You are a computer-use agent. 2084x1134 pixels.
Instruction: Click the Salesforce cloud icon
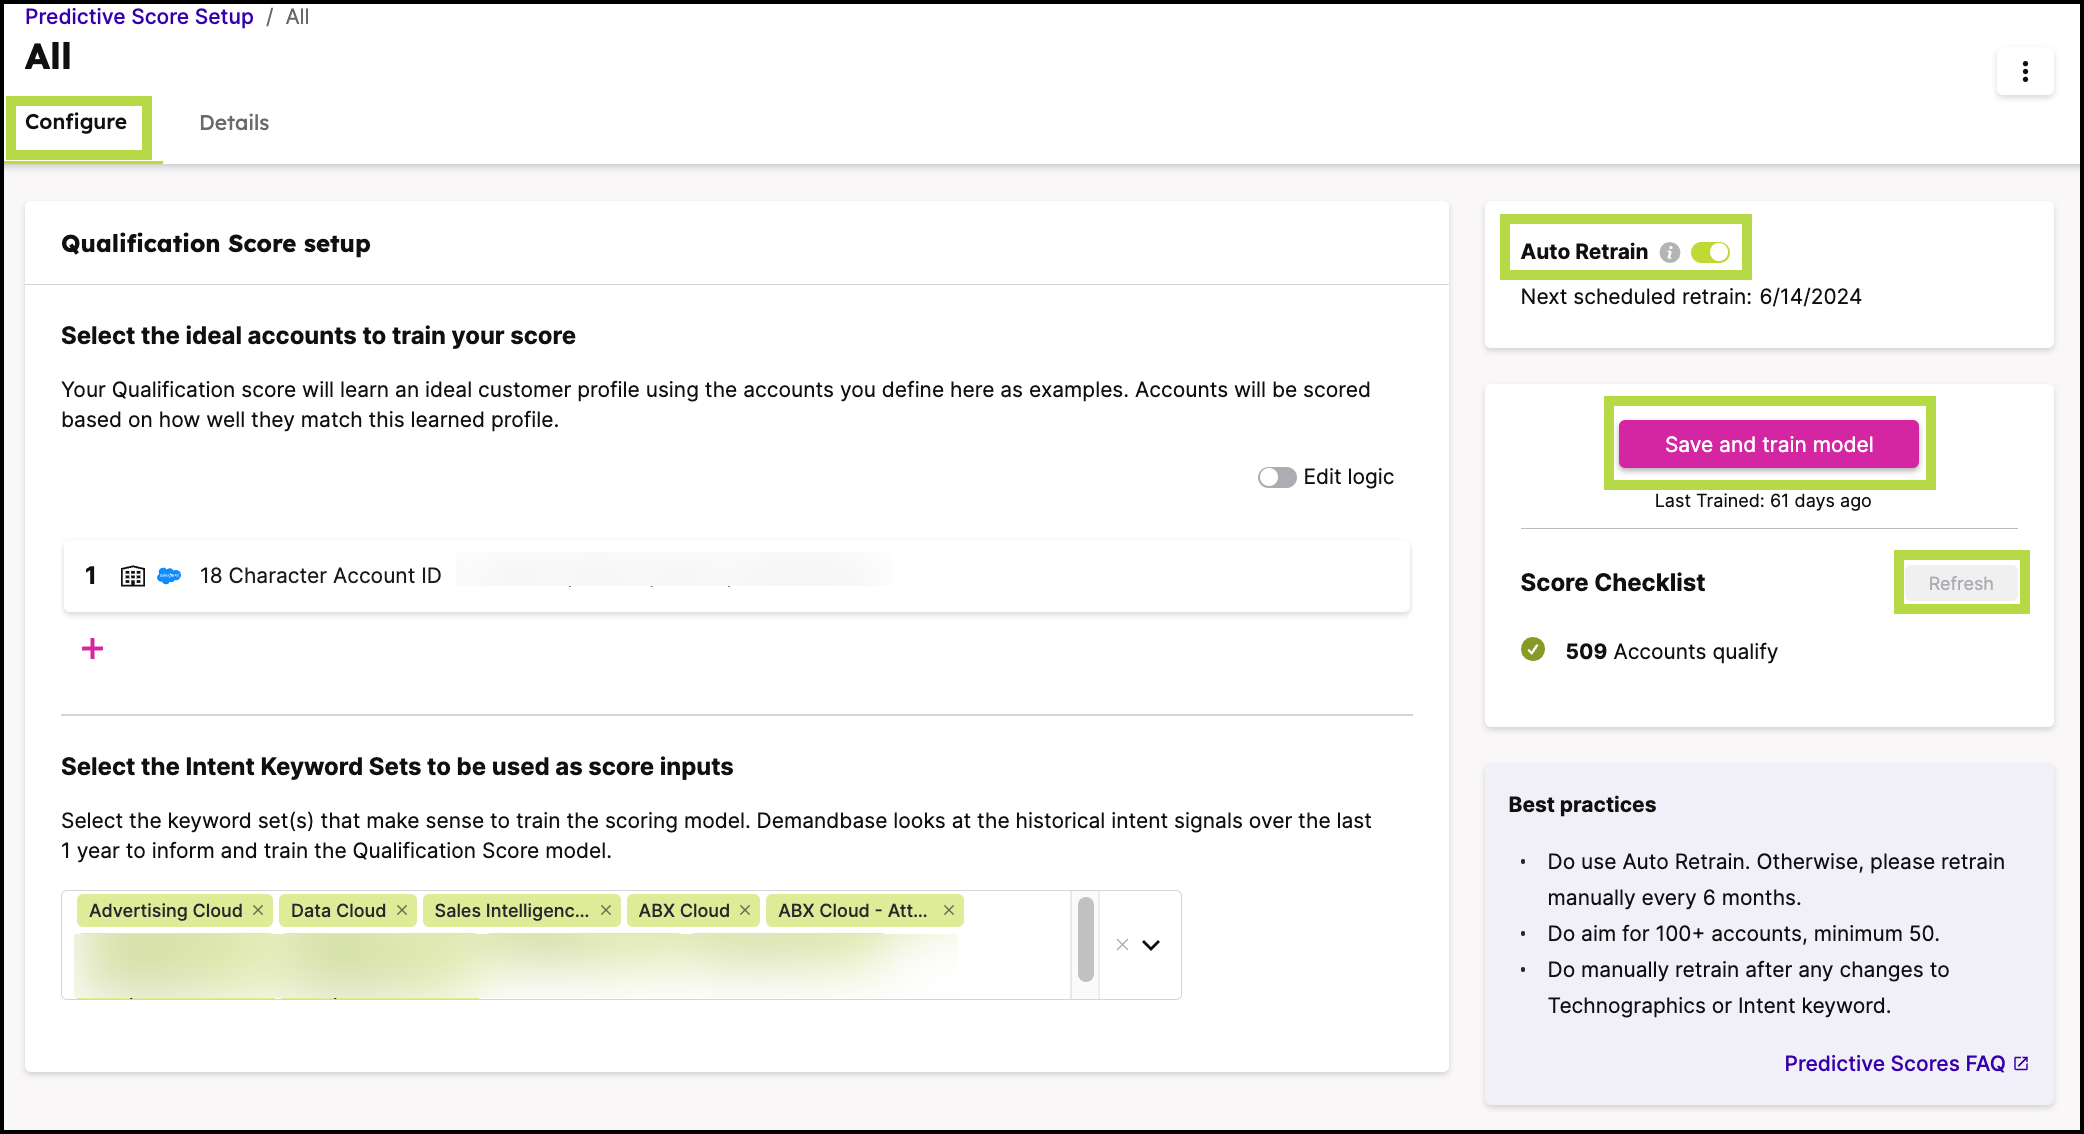point(169,576)
